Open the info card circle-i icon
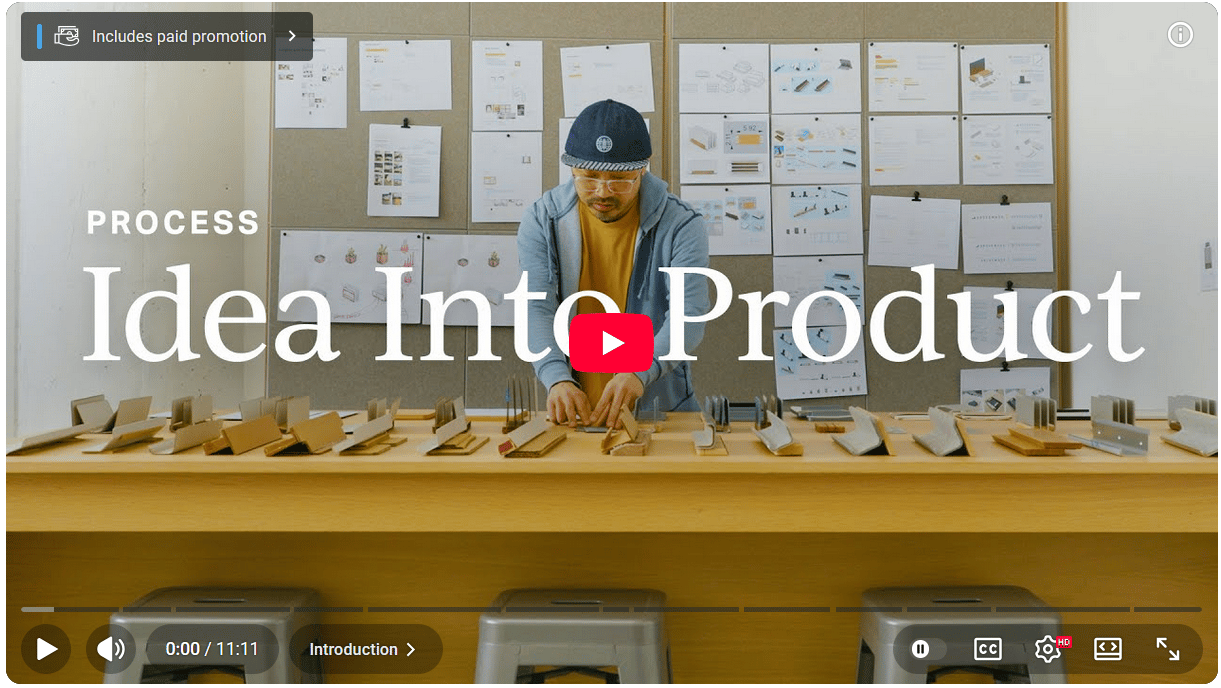Screen dimensions: 1221x688 (1180, 35)
